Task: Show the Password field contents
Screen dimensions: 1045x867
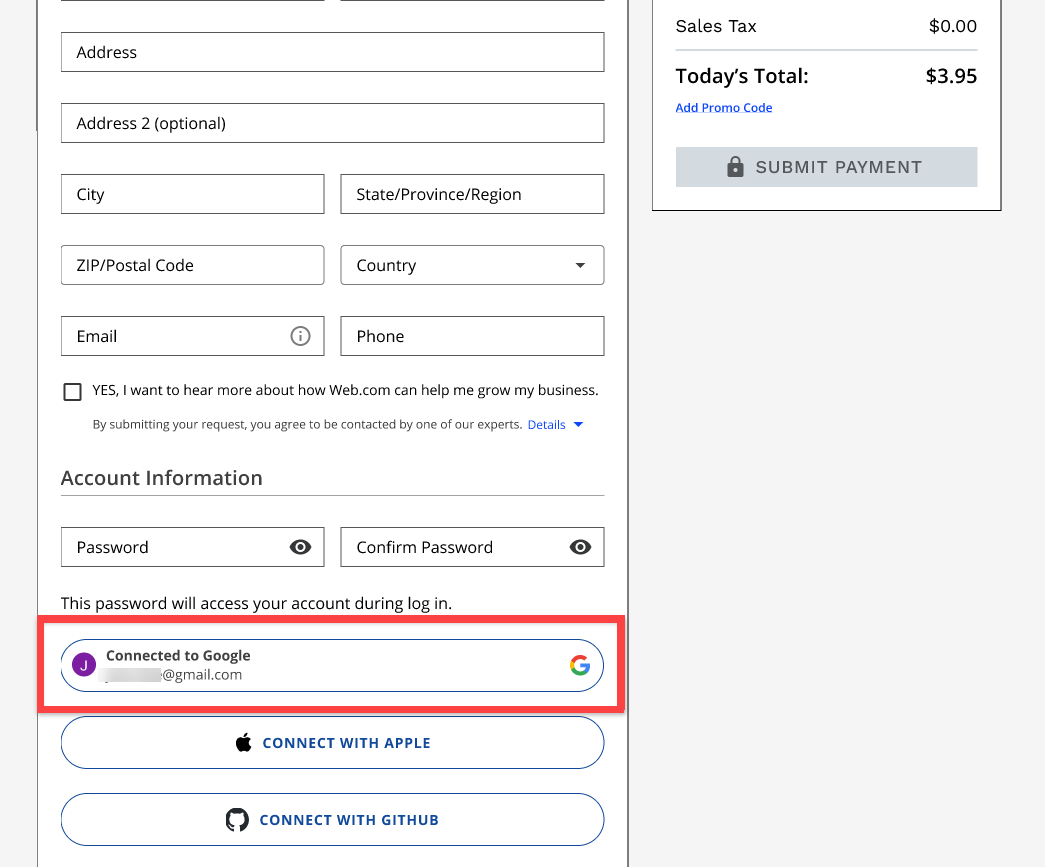Action: [300, 547]
